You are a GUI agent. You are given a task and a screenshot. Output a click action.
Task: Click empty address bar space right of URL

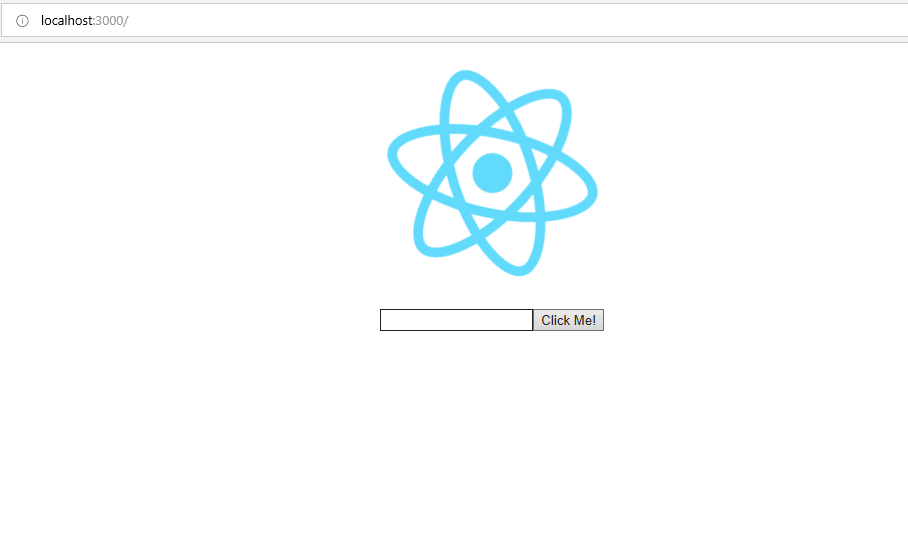tap(521, 21)
